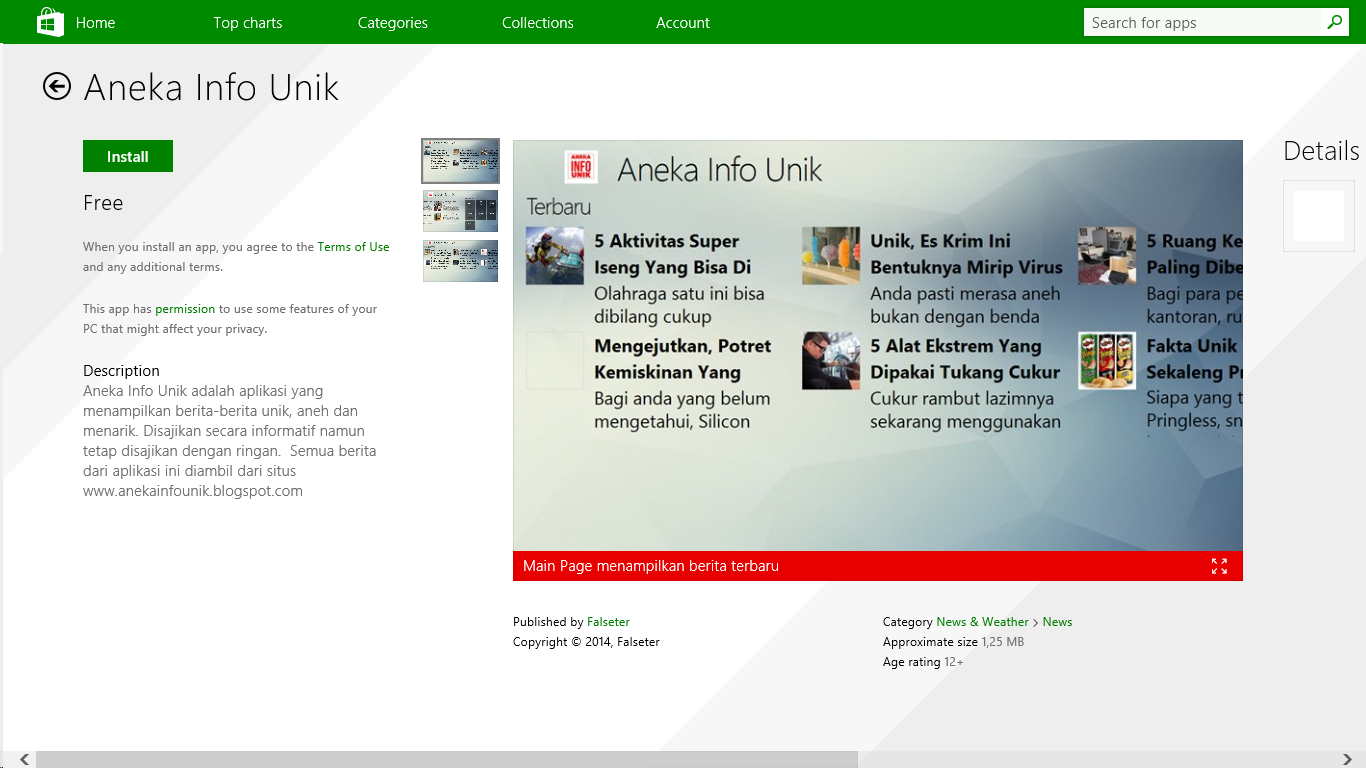Expand screenshot with the fullscreen icon
The width and height of the screenshot is (1366, 768).
click(x=1219, y=566)
